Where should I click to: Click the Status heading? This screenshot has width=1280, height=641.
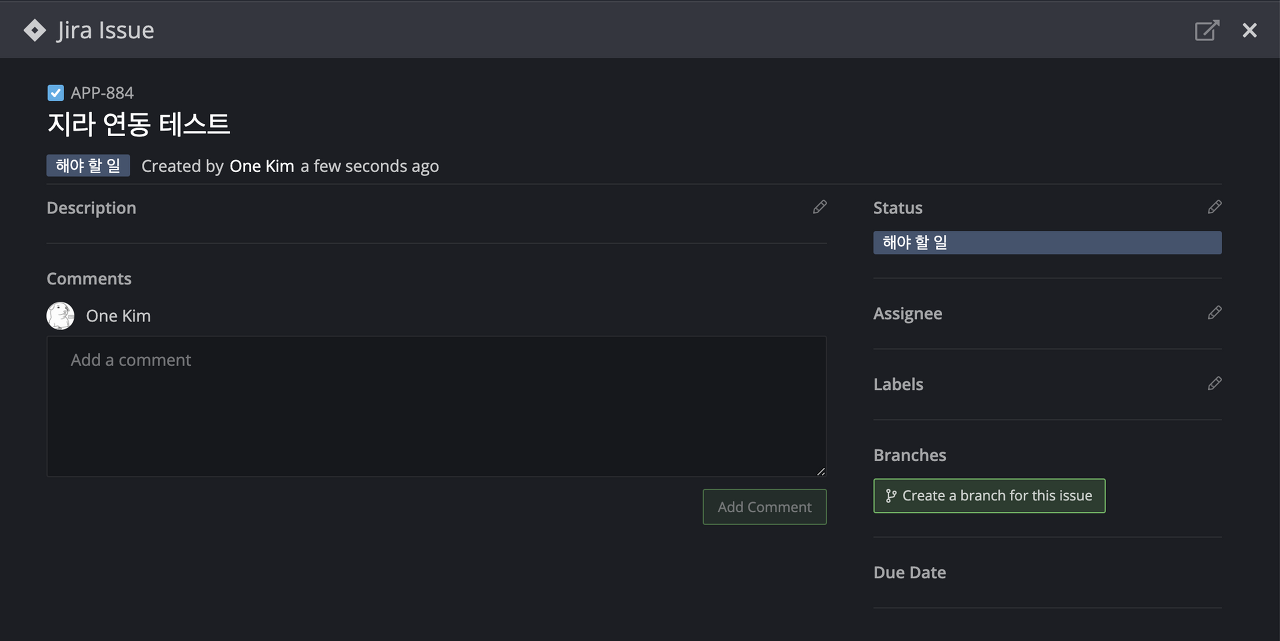[898, 208]
